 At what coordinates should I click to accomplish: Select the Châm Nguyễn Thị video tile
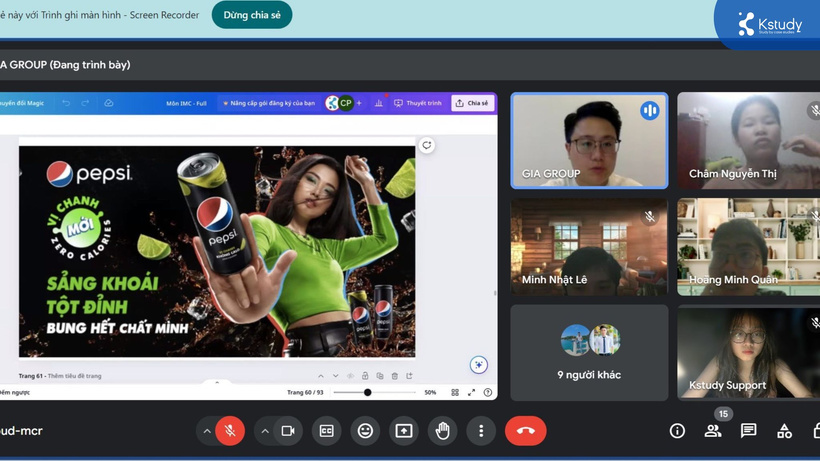pos(748,141)
